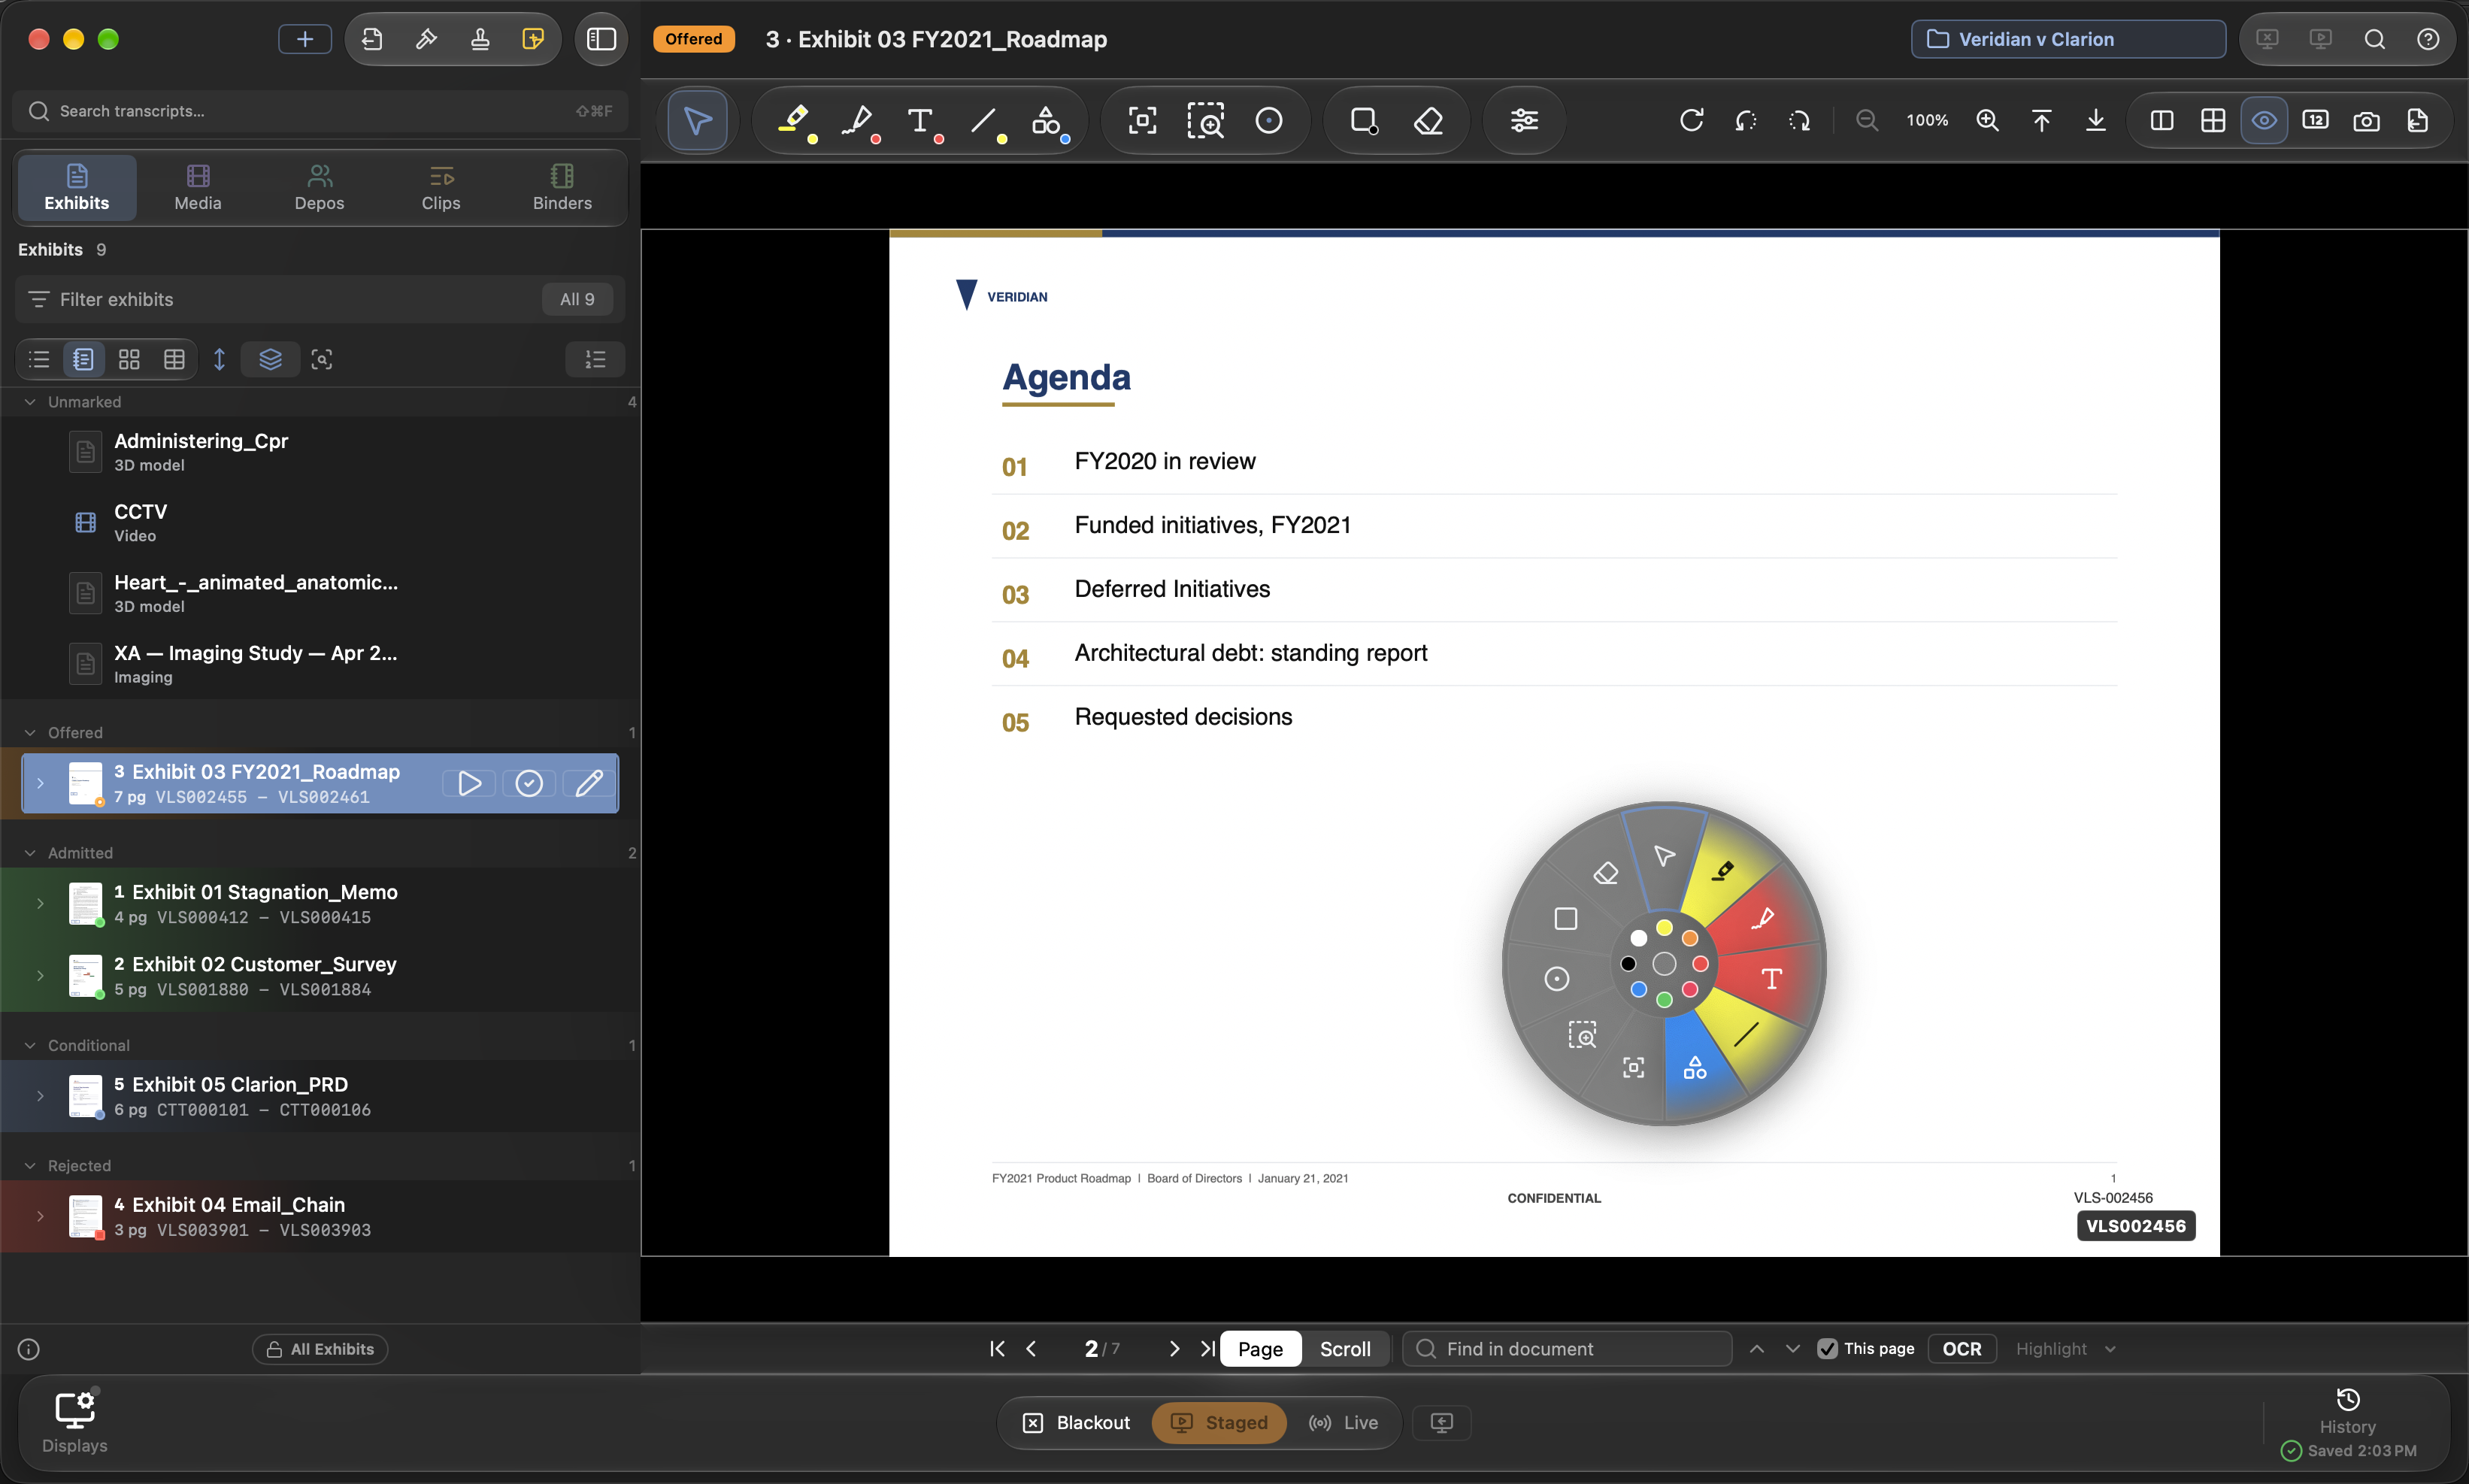Screen dimensions: 2469x1484
Task: Toggle the This page checkbox
Action: 1827,1348
